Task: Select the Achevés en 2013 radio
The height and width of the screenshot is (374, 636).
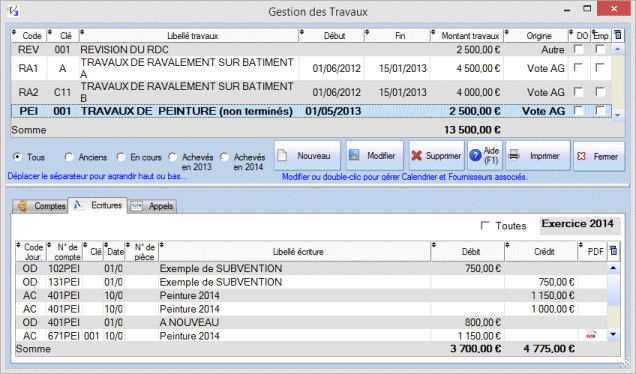Action: click(x=173, y=157)
